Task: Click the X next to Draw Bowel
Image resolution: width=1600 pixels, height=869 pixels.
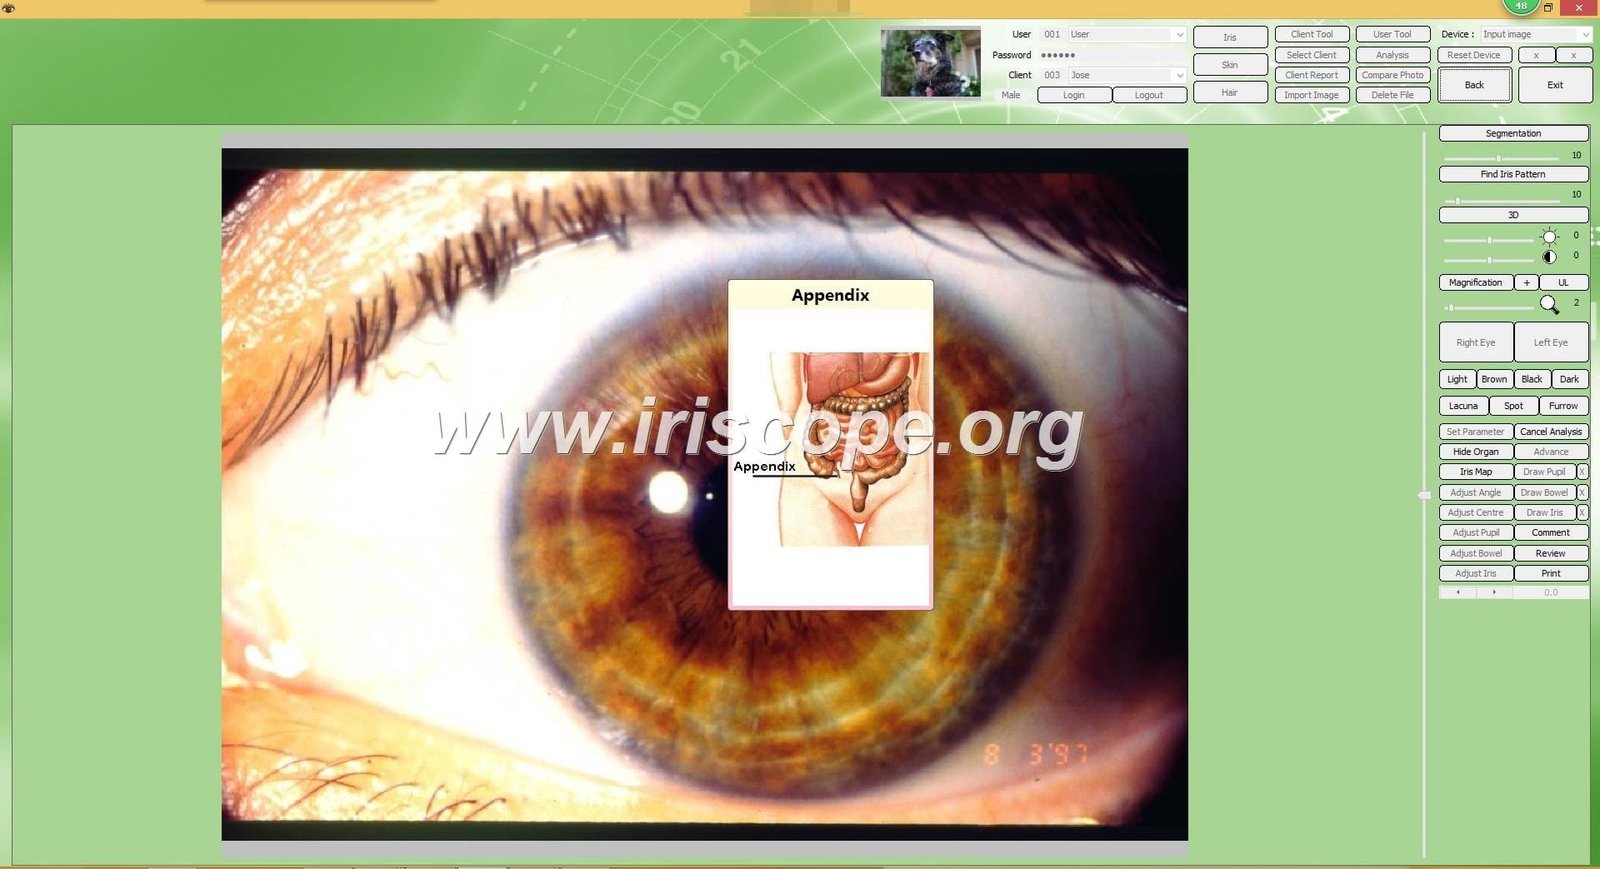Action: [1582, 493]
